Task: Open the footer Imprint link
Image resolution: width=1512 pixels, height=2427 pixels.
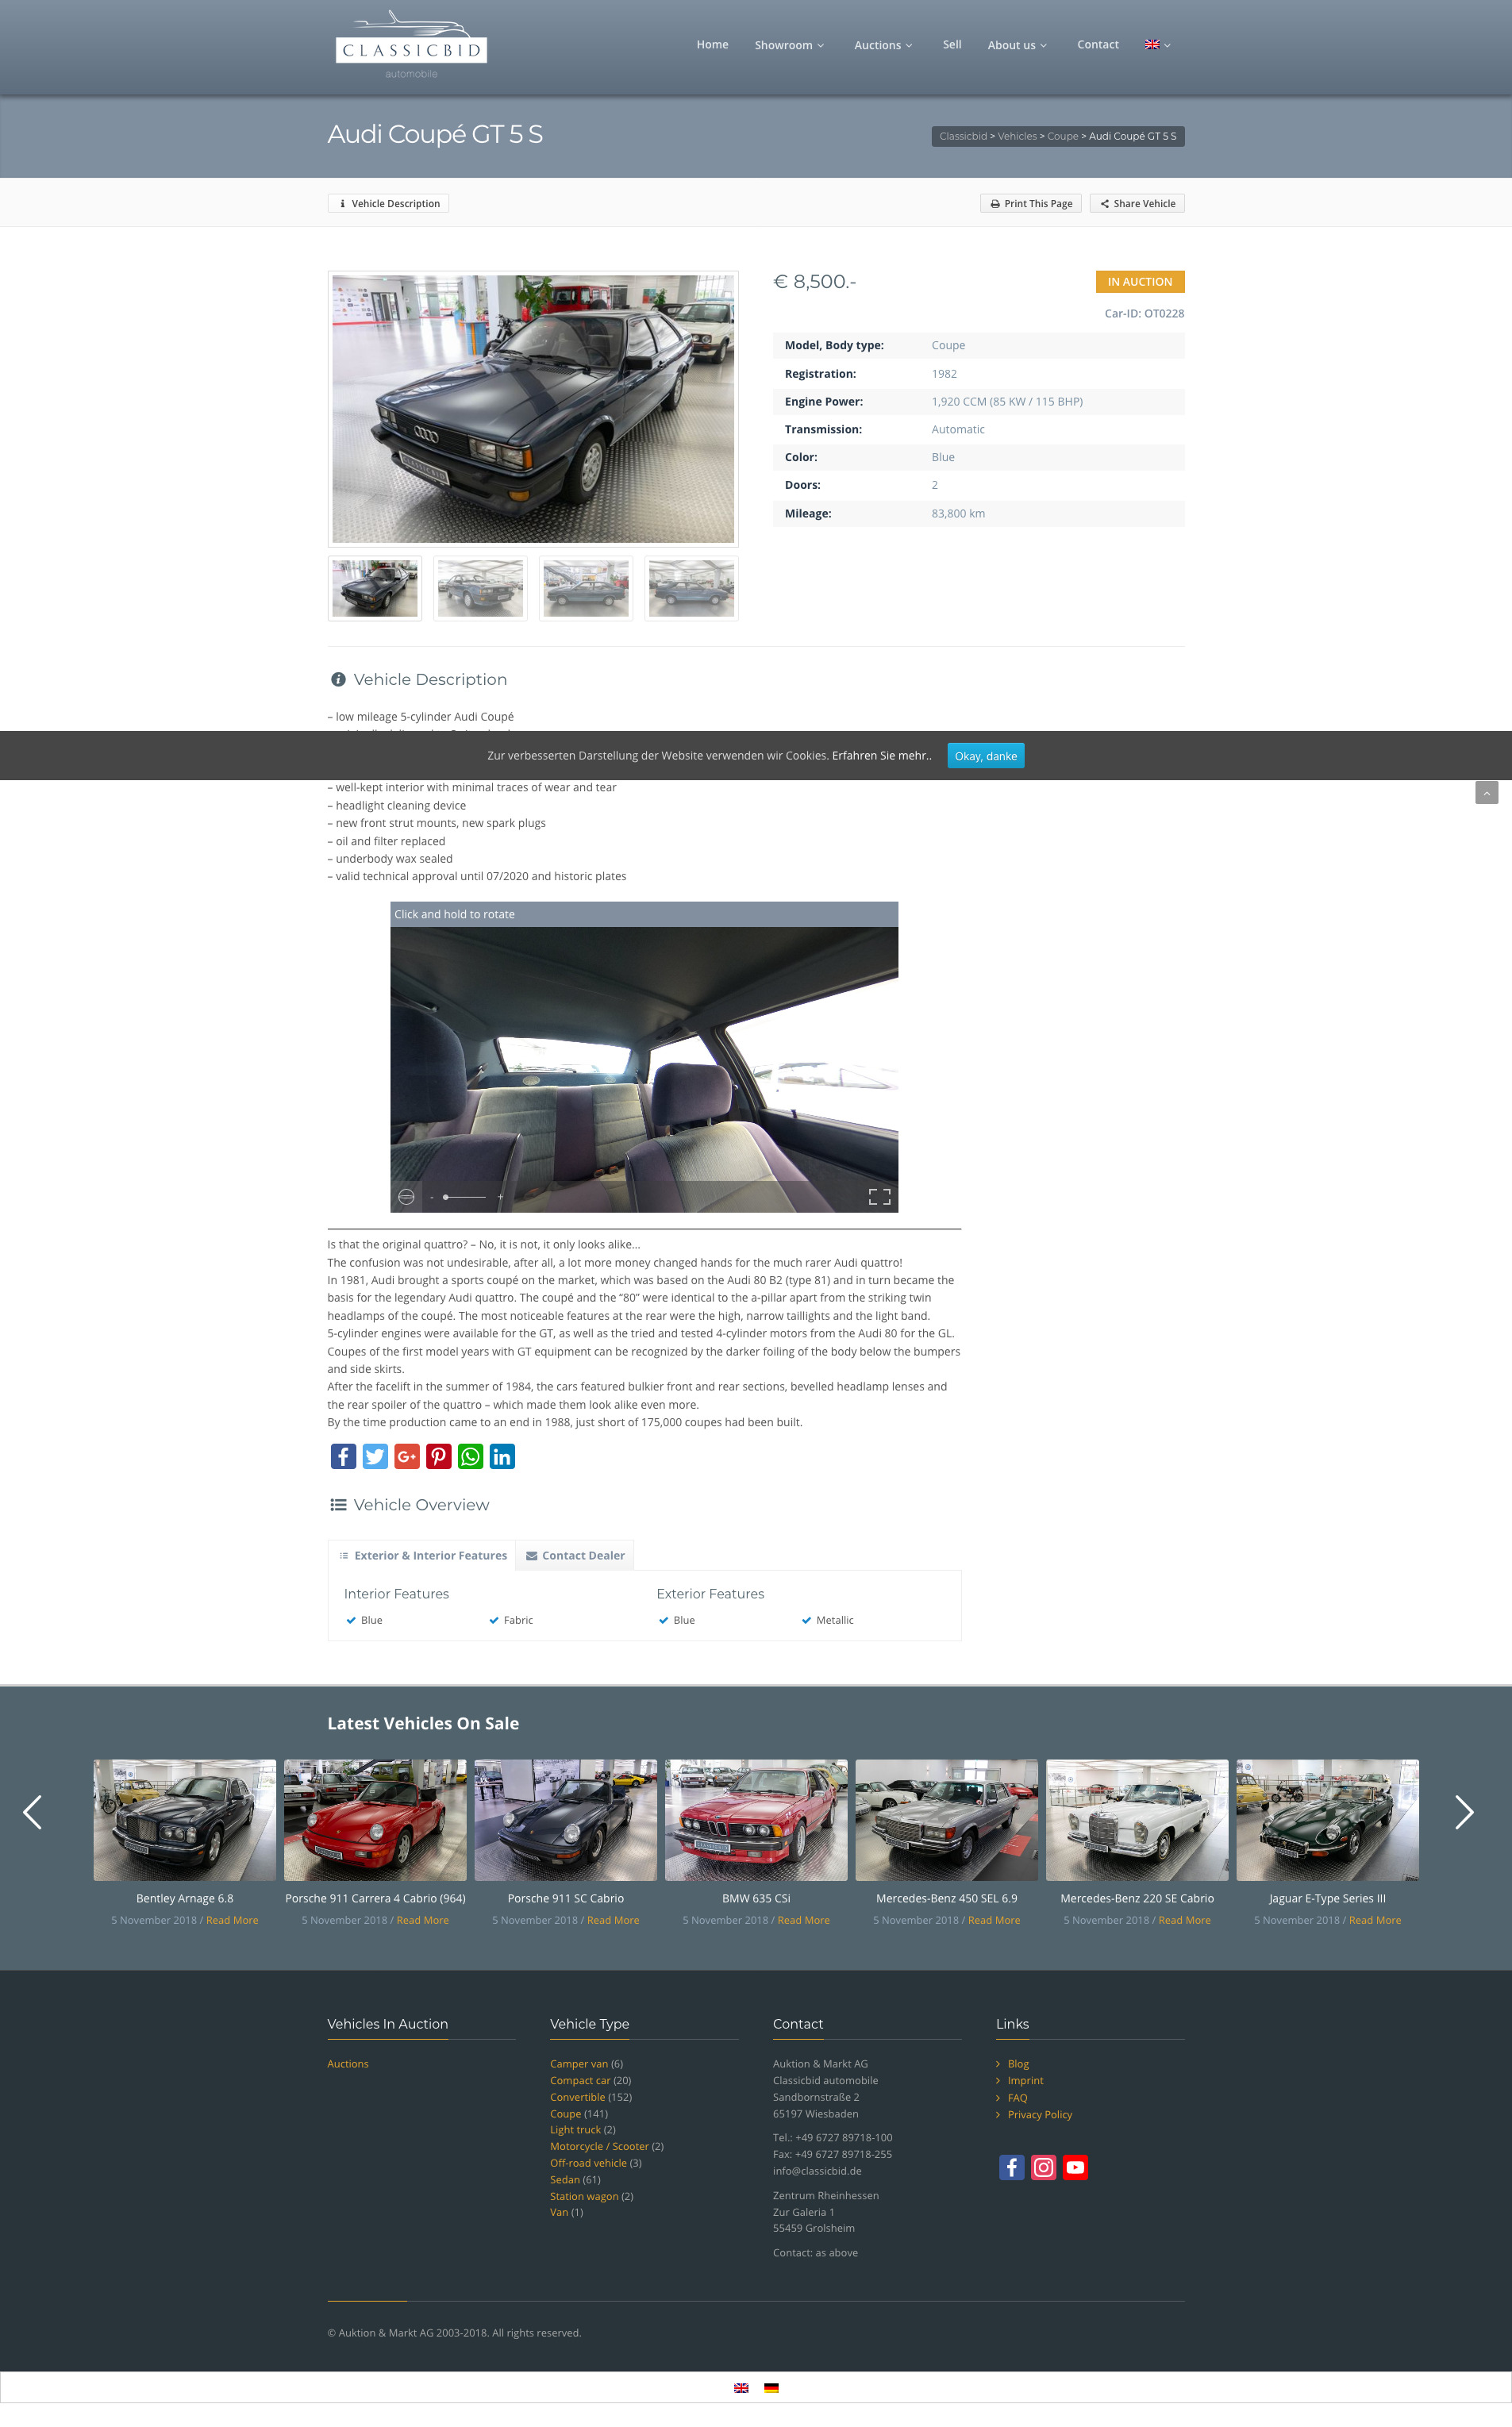Action: (1025, 2080)
